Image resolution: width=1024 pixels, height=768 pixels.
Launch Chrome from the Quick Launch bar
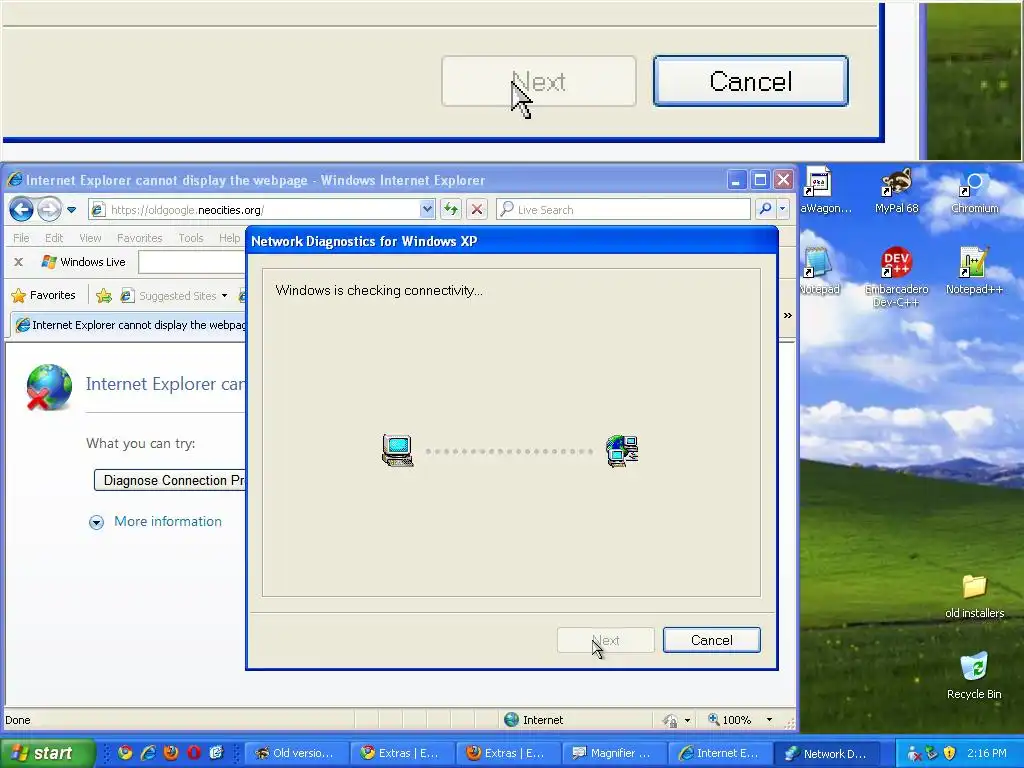click(125, 753)
